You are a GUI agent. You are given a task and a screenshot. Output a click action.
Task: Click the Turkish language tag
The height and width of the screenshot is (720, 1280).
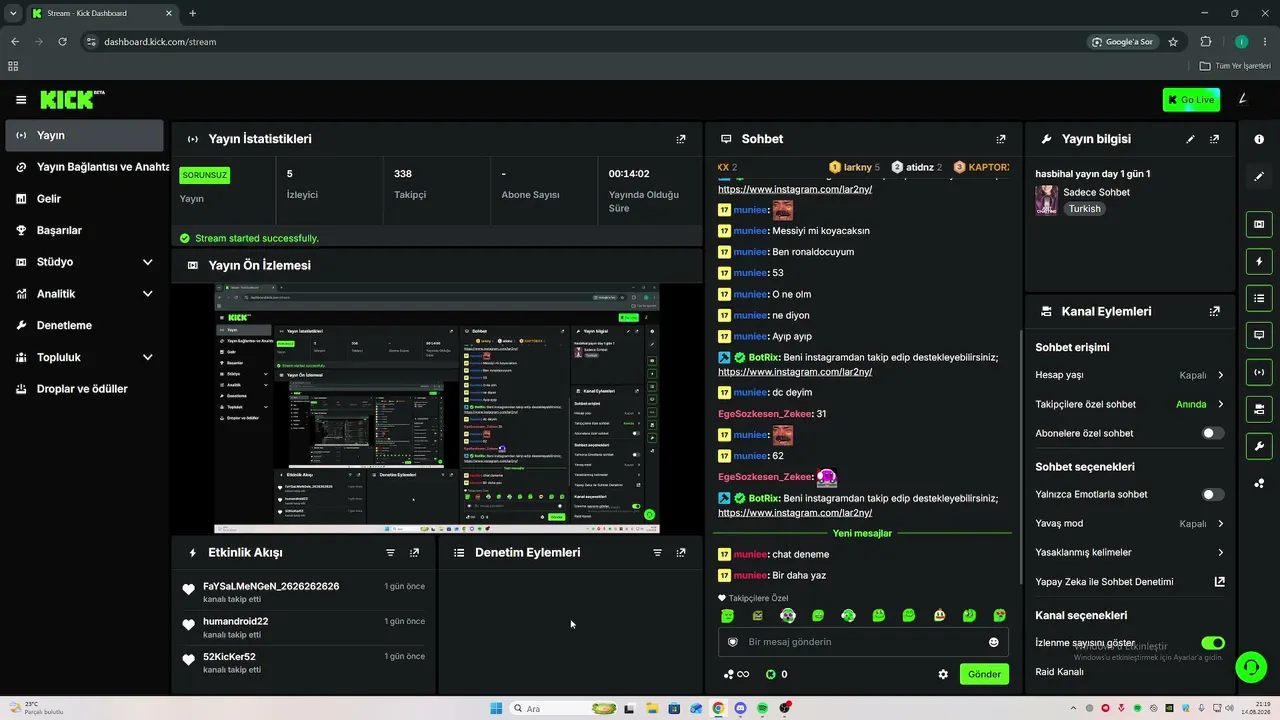coord(1084,209)
